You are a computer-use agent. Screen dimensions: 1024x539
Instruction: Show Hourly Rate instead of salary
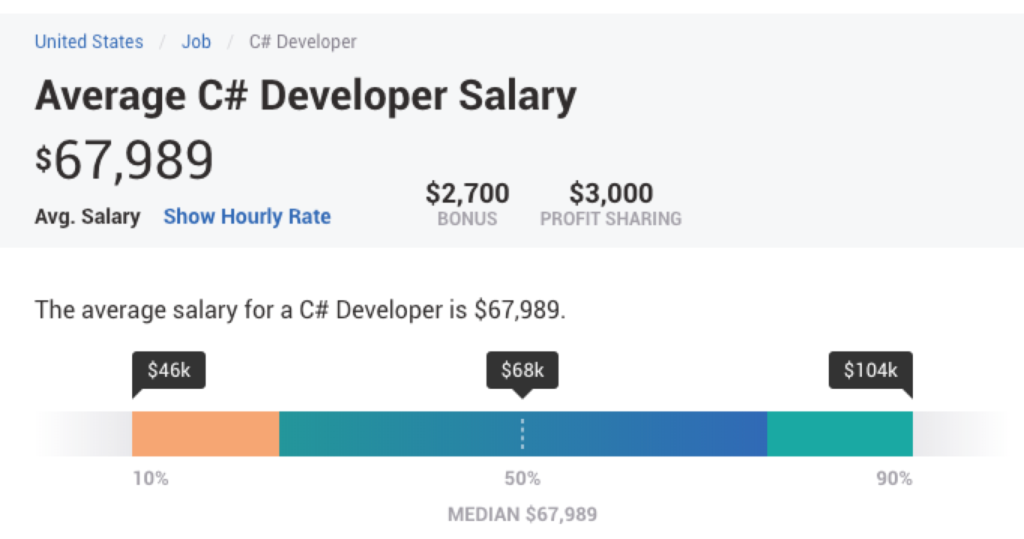pos(247,216)
